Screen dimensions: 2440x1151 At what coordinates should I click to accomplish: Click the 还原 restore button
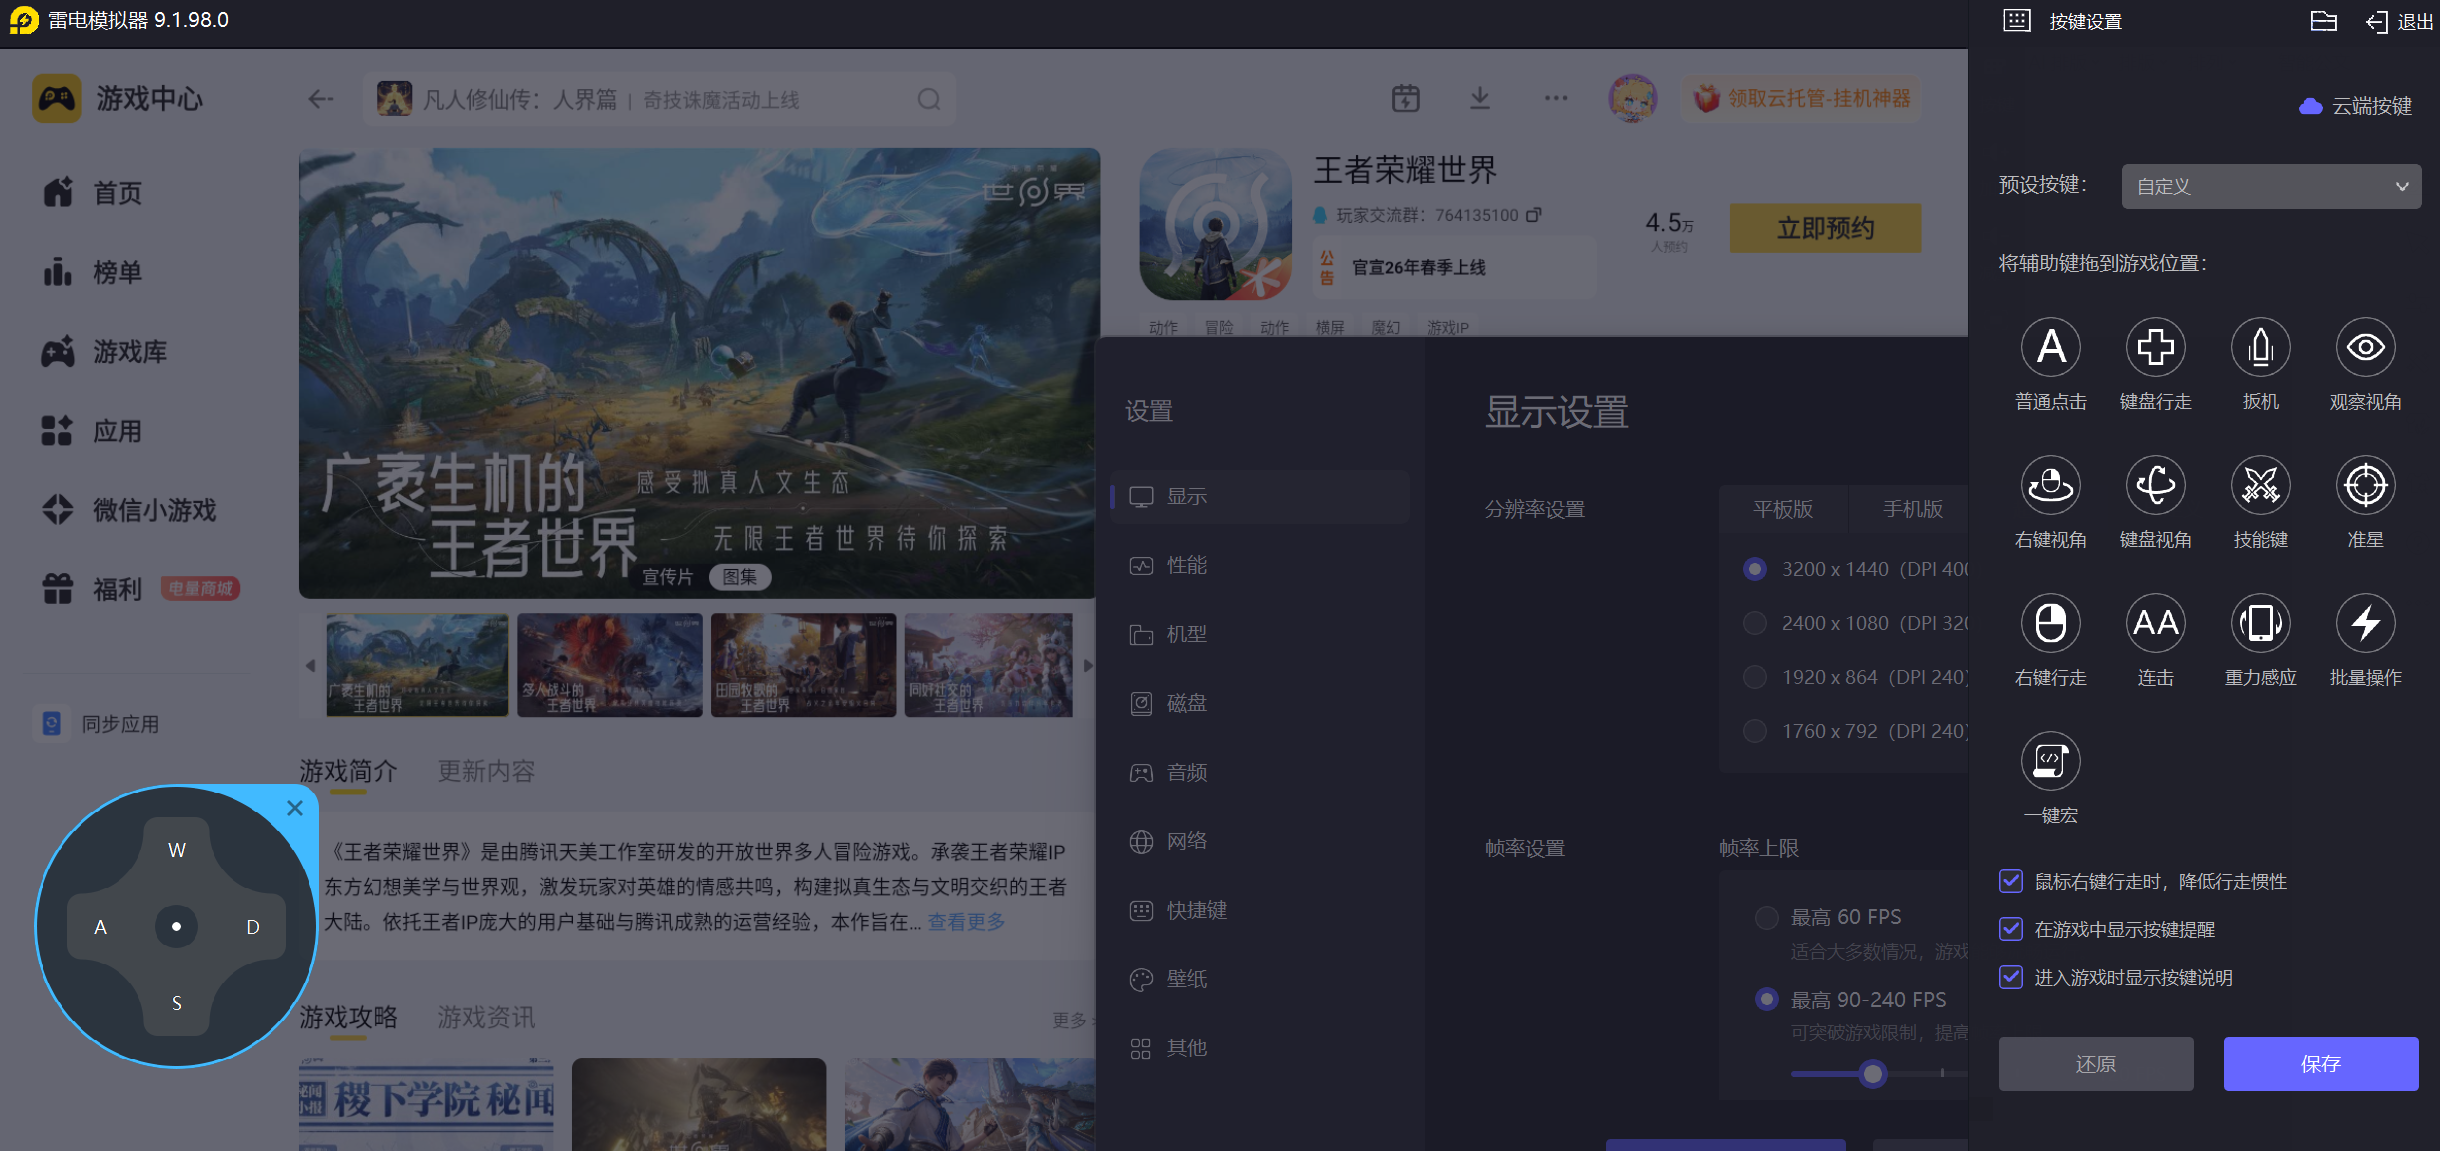[x=2096, y=1064]
